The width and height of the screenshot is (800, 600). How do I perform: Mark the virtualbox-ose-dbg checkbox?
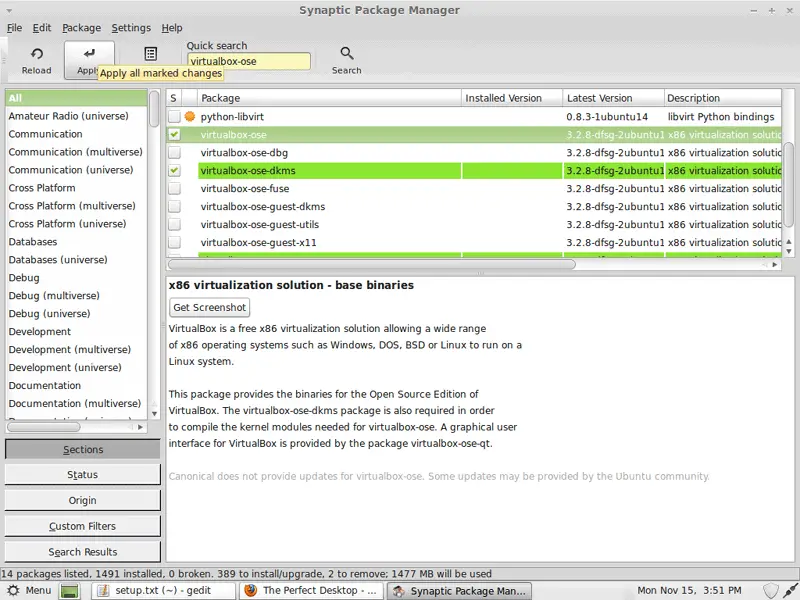pyautogui.click(x=174, y=153)
